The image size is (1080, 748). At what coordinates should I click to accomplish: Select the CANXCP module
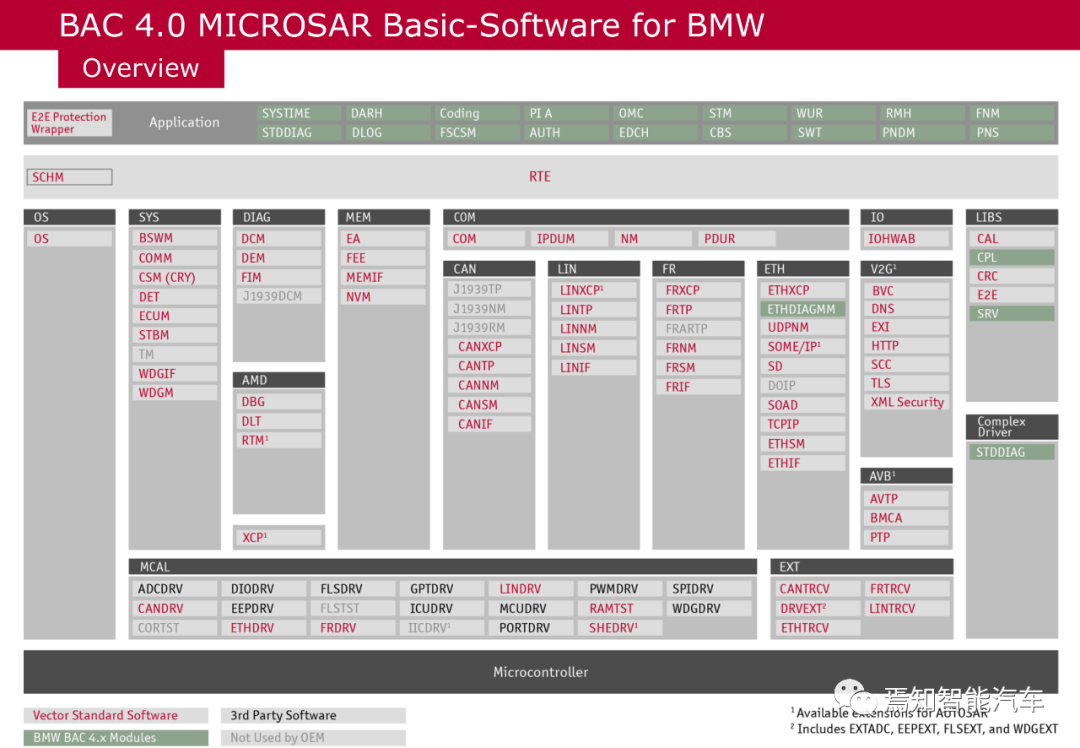pos(489,346)
